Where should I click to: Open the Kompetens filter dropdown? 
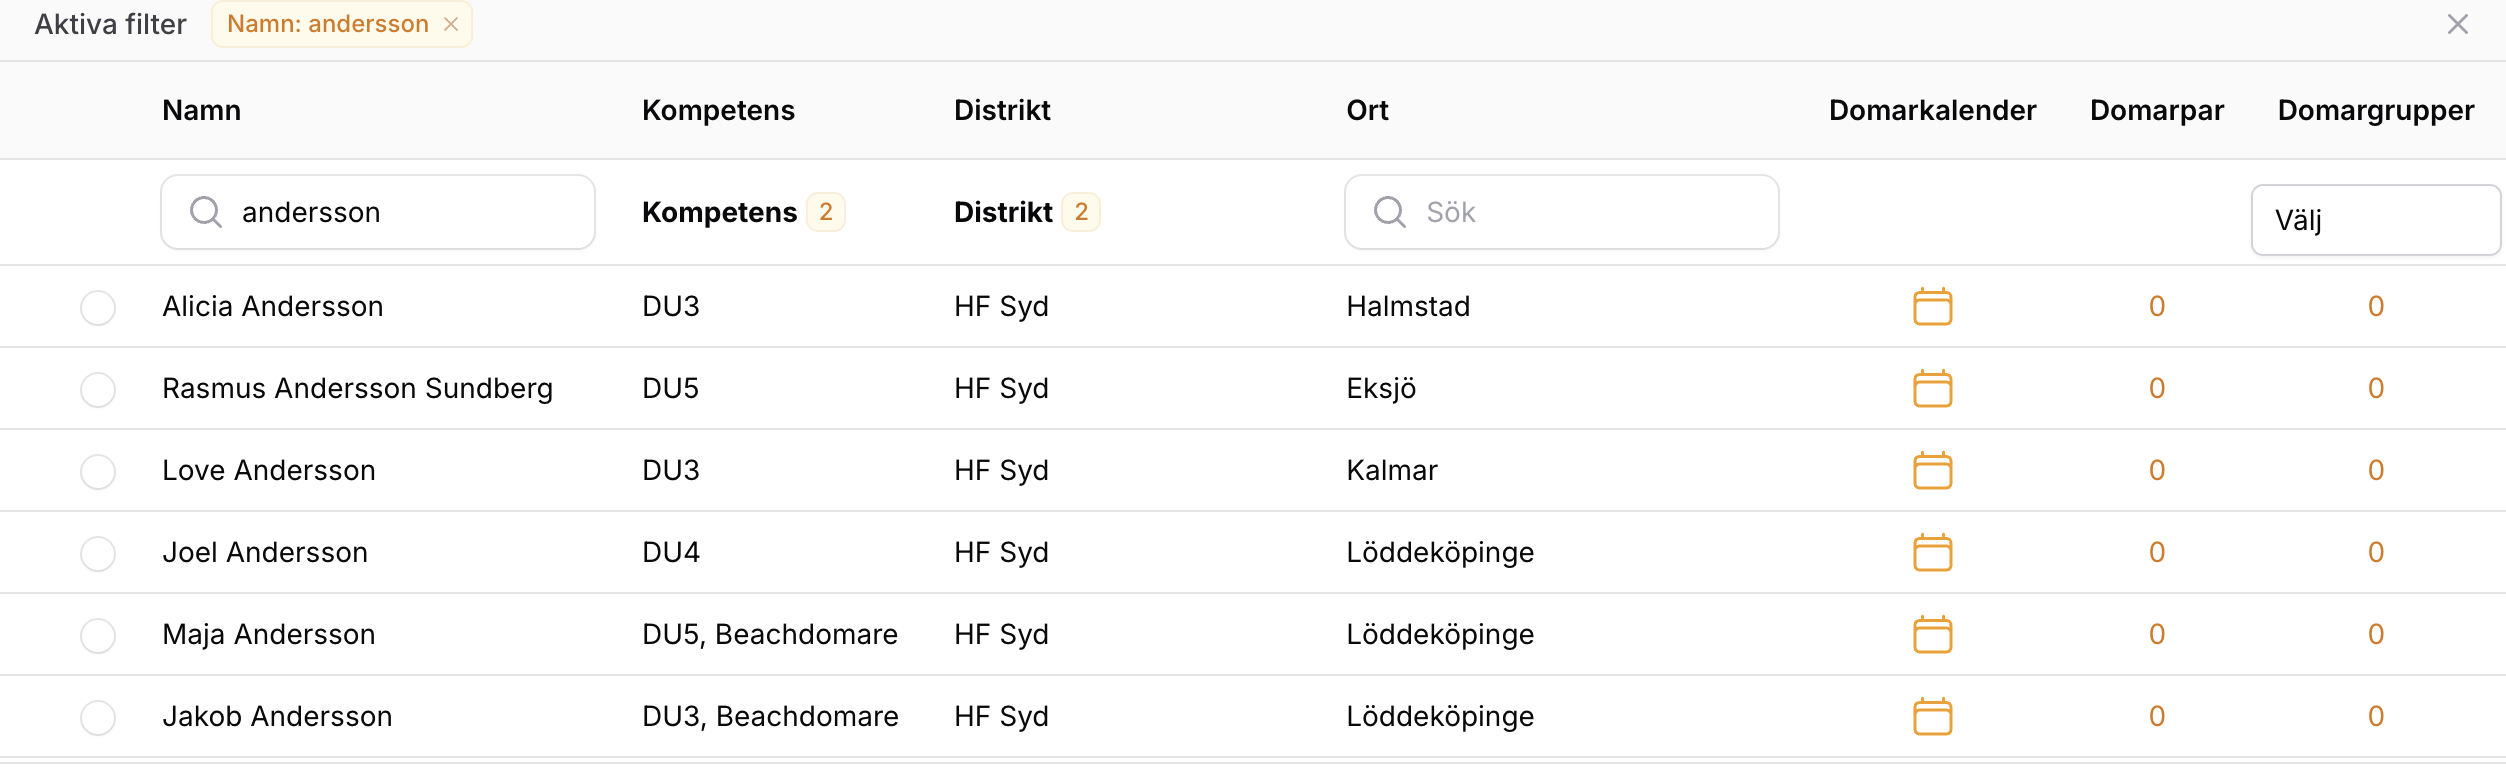point(743,212)
